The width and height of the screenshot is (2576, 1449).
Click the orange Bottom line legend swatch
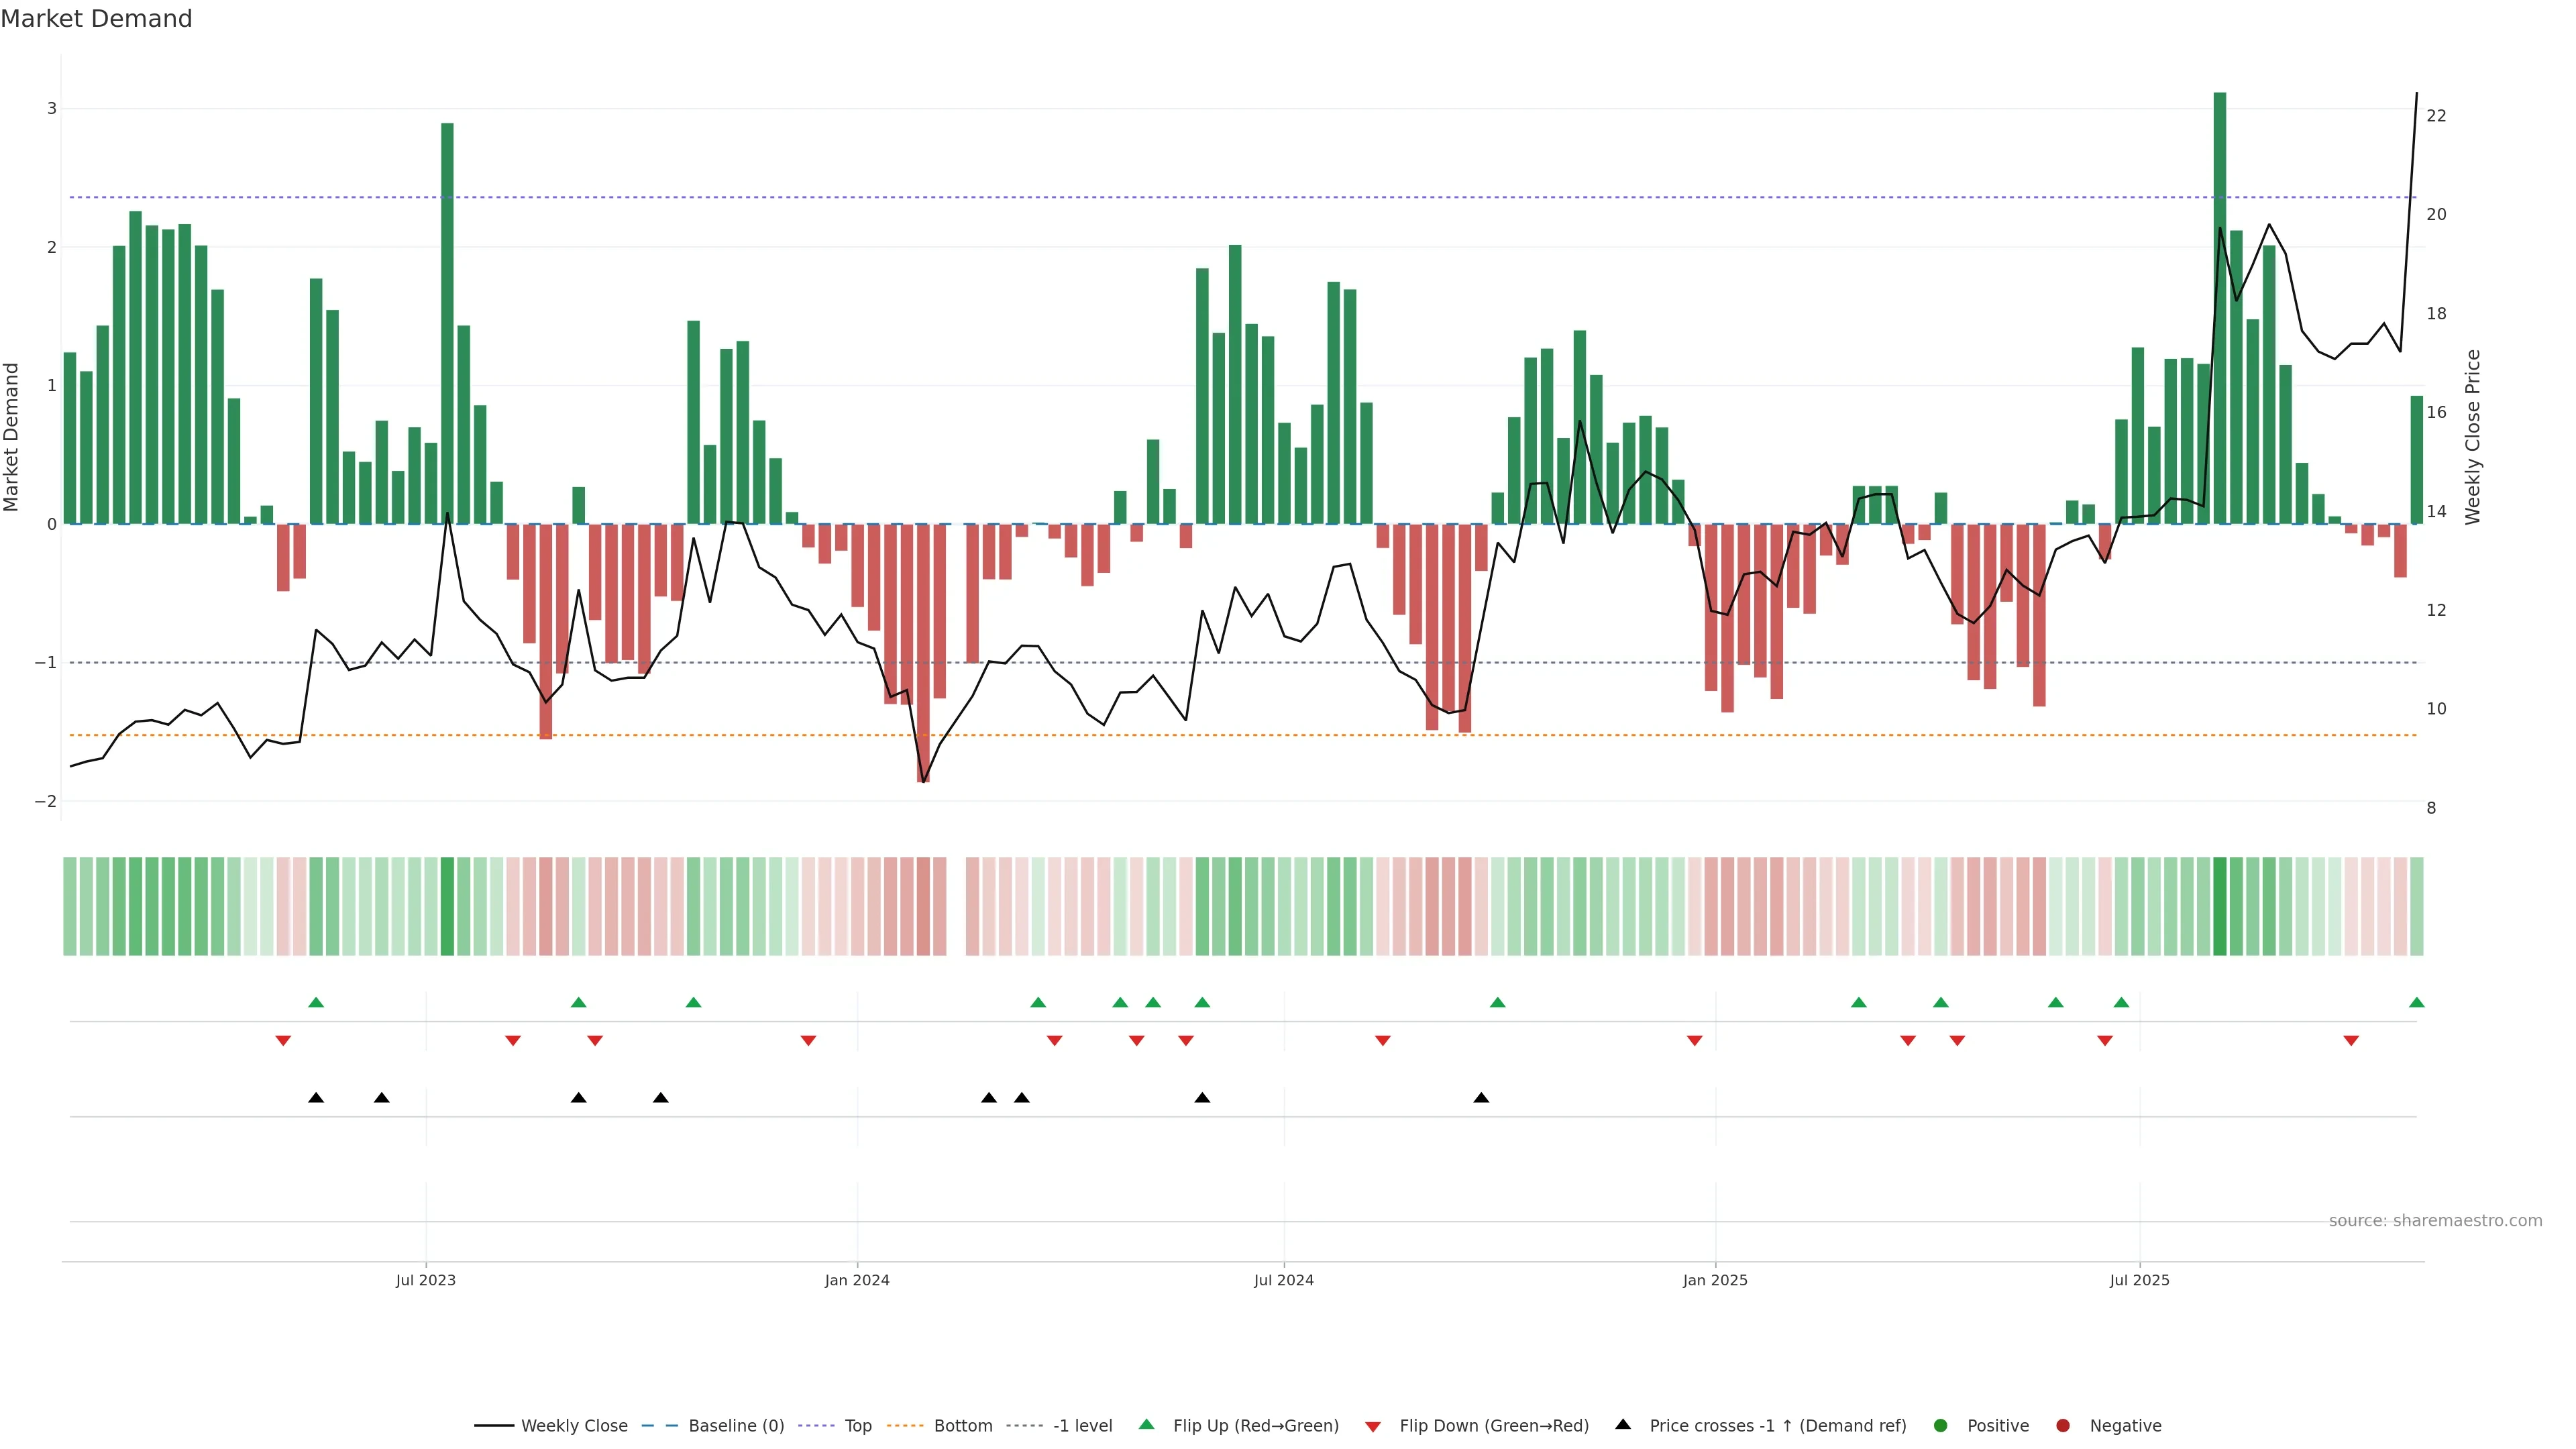coord(906,1425)
